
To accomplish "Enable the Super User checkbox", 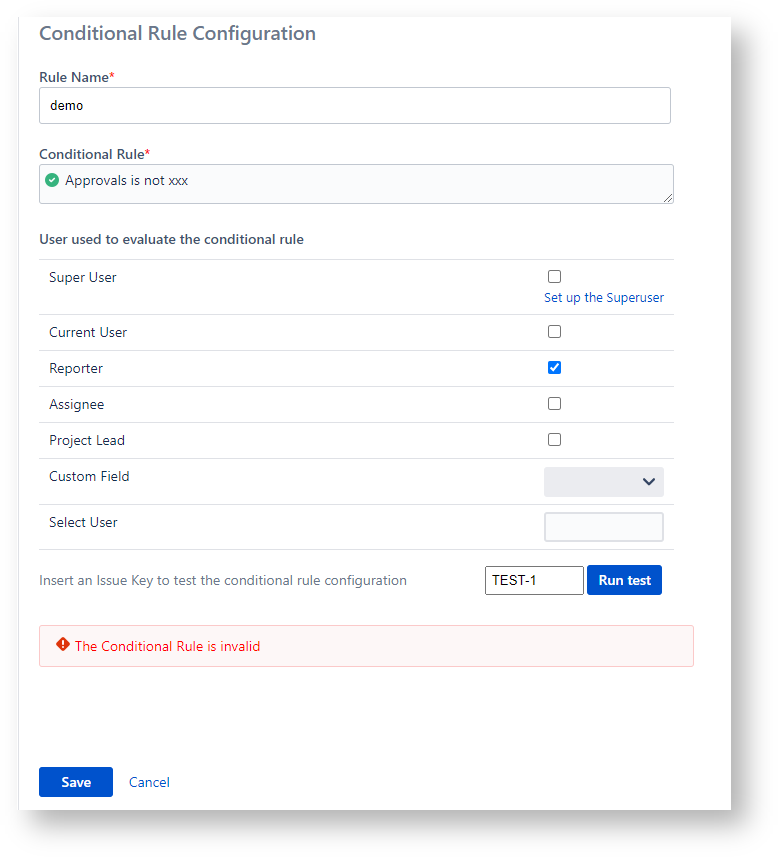I will pos(554,277).
